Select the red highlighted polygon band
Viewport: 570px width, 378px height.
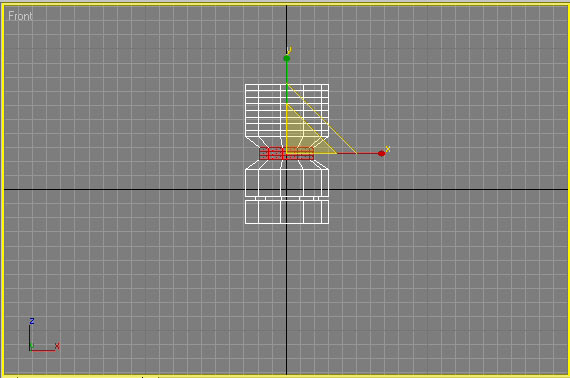point(287,153)
